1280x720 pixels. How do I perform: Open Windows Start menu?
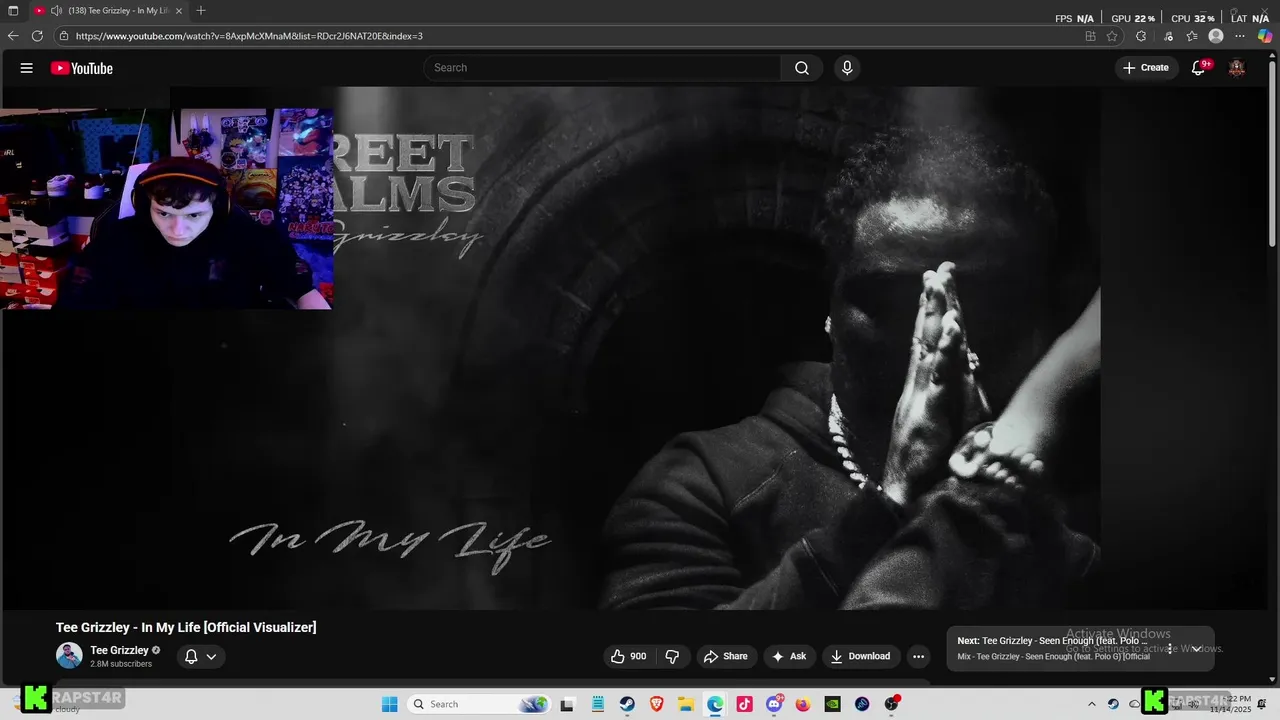(390, 704)
